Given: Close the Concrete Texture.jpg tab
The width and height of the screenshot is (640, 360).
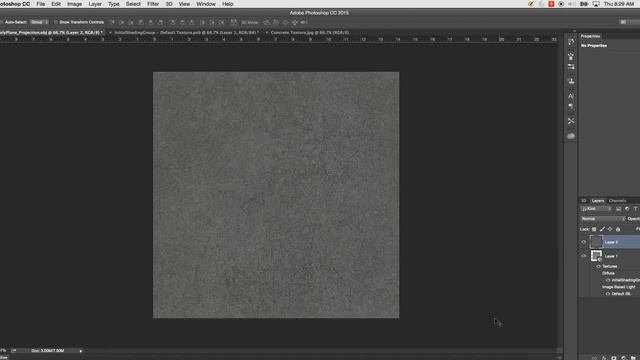Looking at the screenshot, I should click(267, 33).
